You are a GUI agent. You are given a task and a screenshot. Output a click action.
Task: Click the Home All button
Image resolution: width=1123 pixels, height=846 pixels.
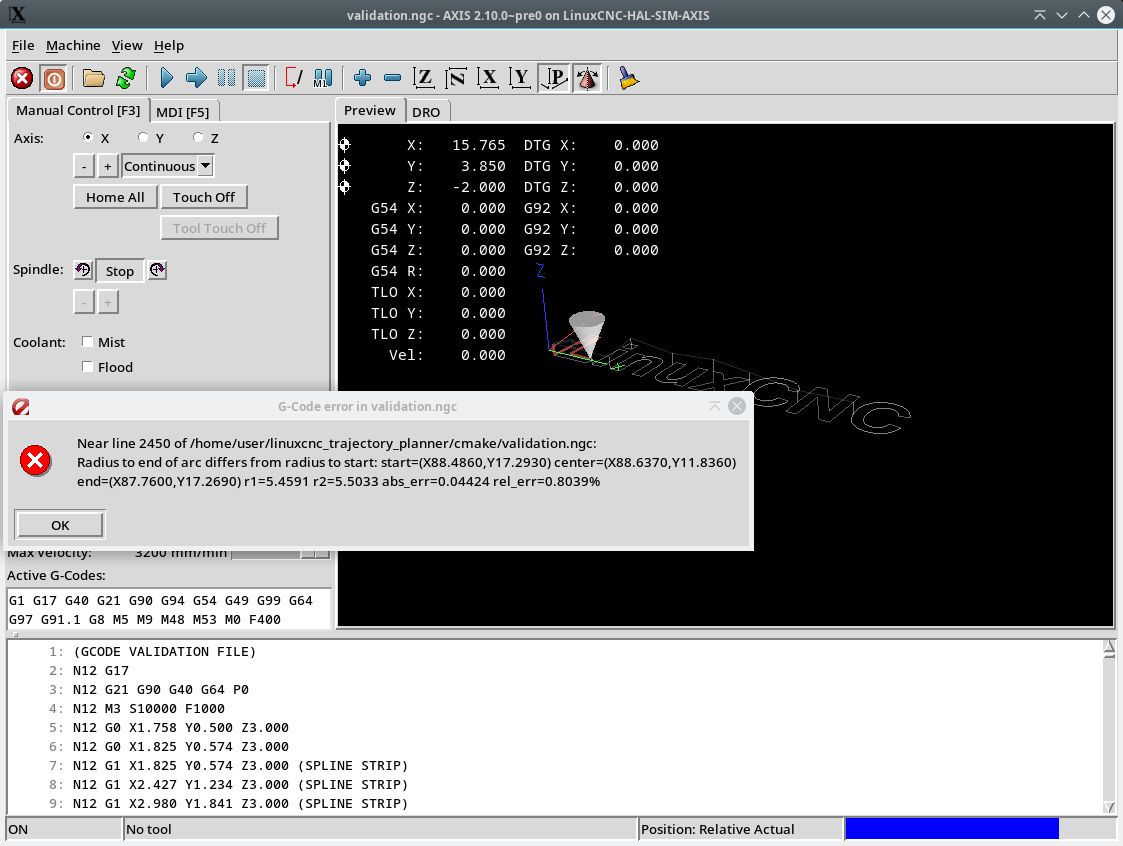115,197
